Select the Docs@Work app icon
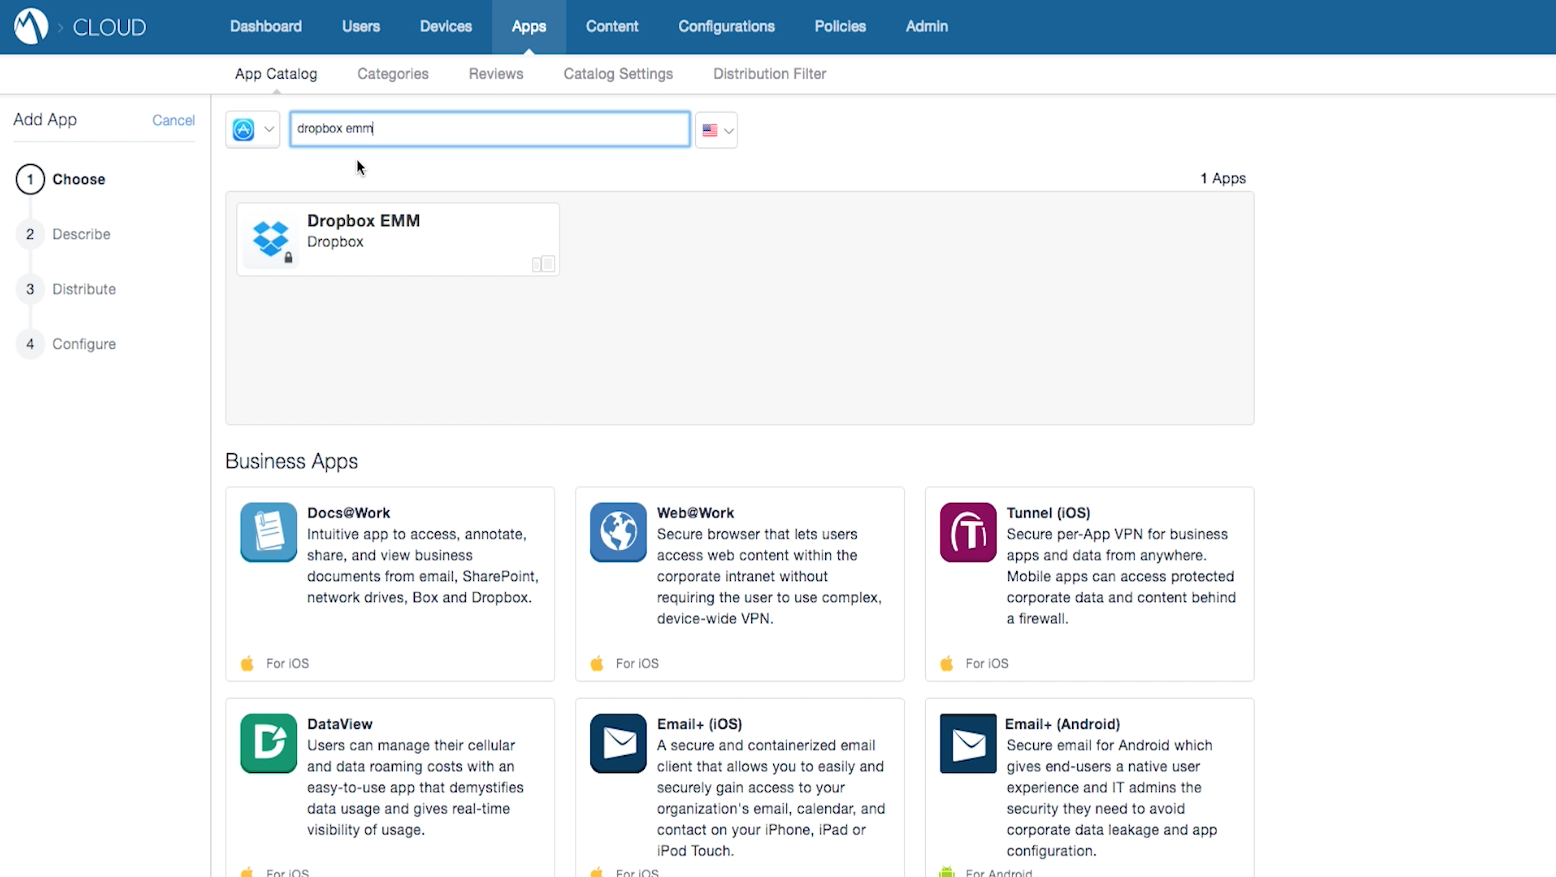Image resolution: width=1556 pixels, height=877 pixels. (268, 532)
